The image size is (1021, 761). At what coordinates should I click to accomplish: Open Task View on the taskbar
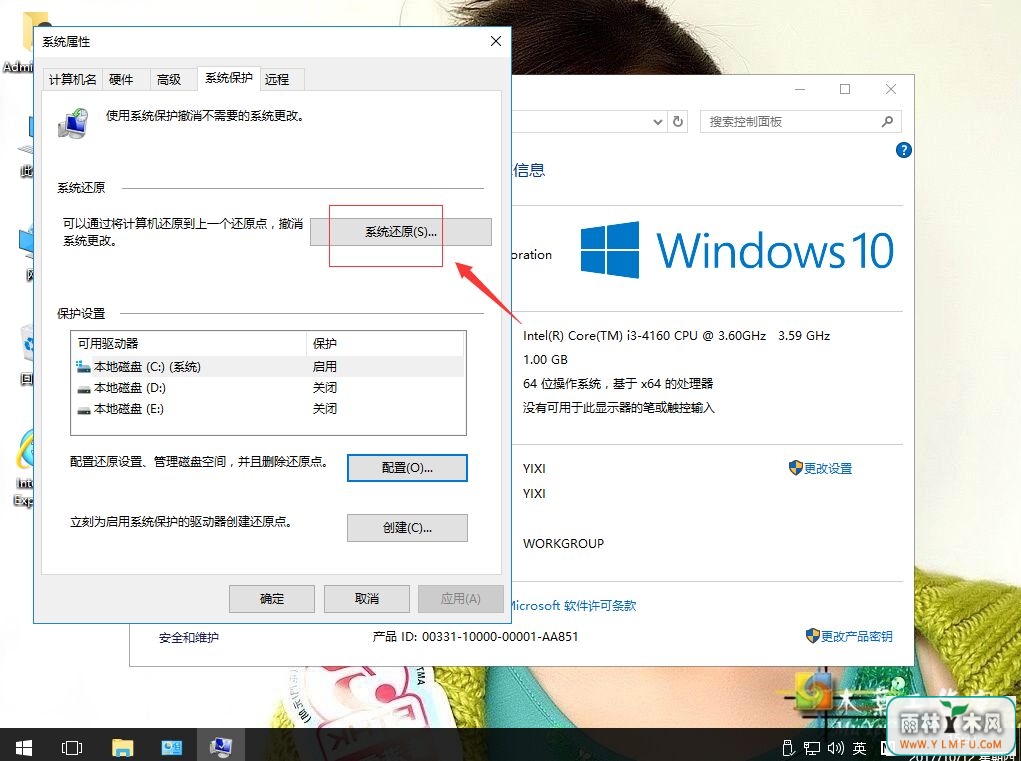coord(72,747)
